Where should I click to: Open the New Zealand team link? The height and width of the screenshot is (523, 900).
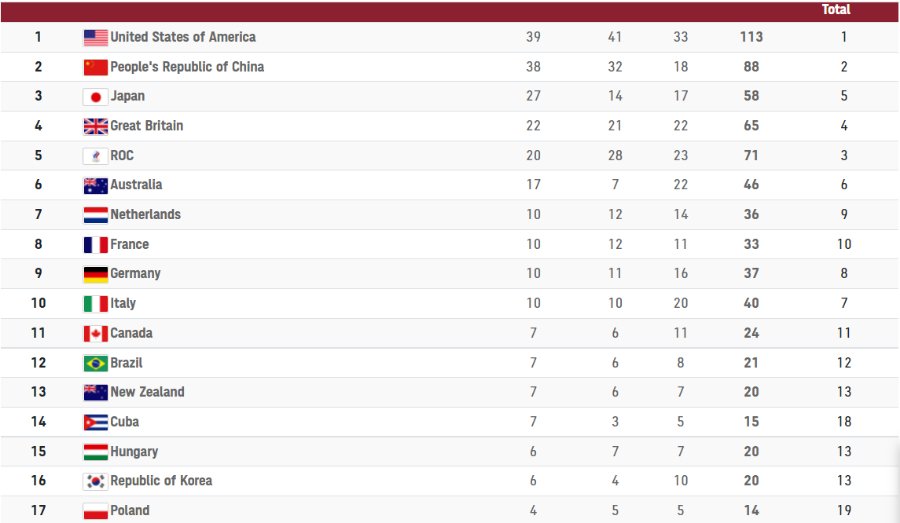[x=147, y=392]
